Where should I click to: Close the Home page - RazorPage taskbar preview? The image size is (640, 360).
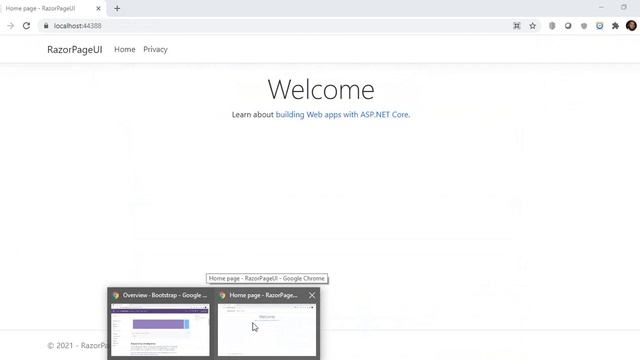pyautogui.click(x=312, y=295)
